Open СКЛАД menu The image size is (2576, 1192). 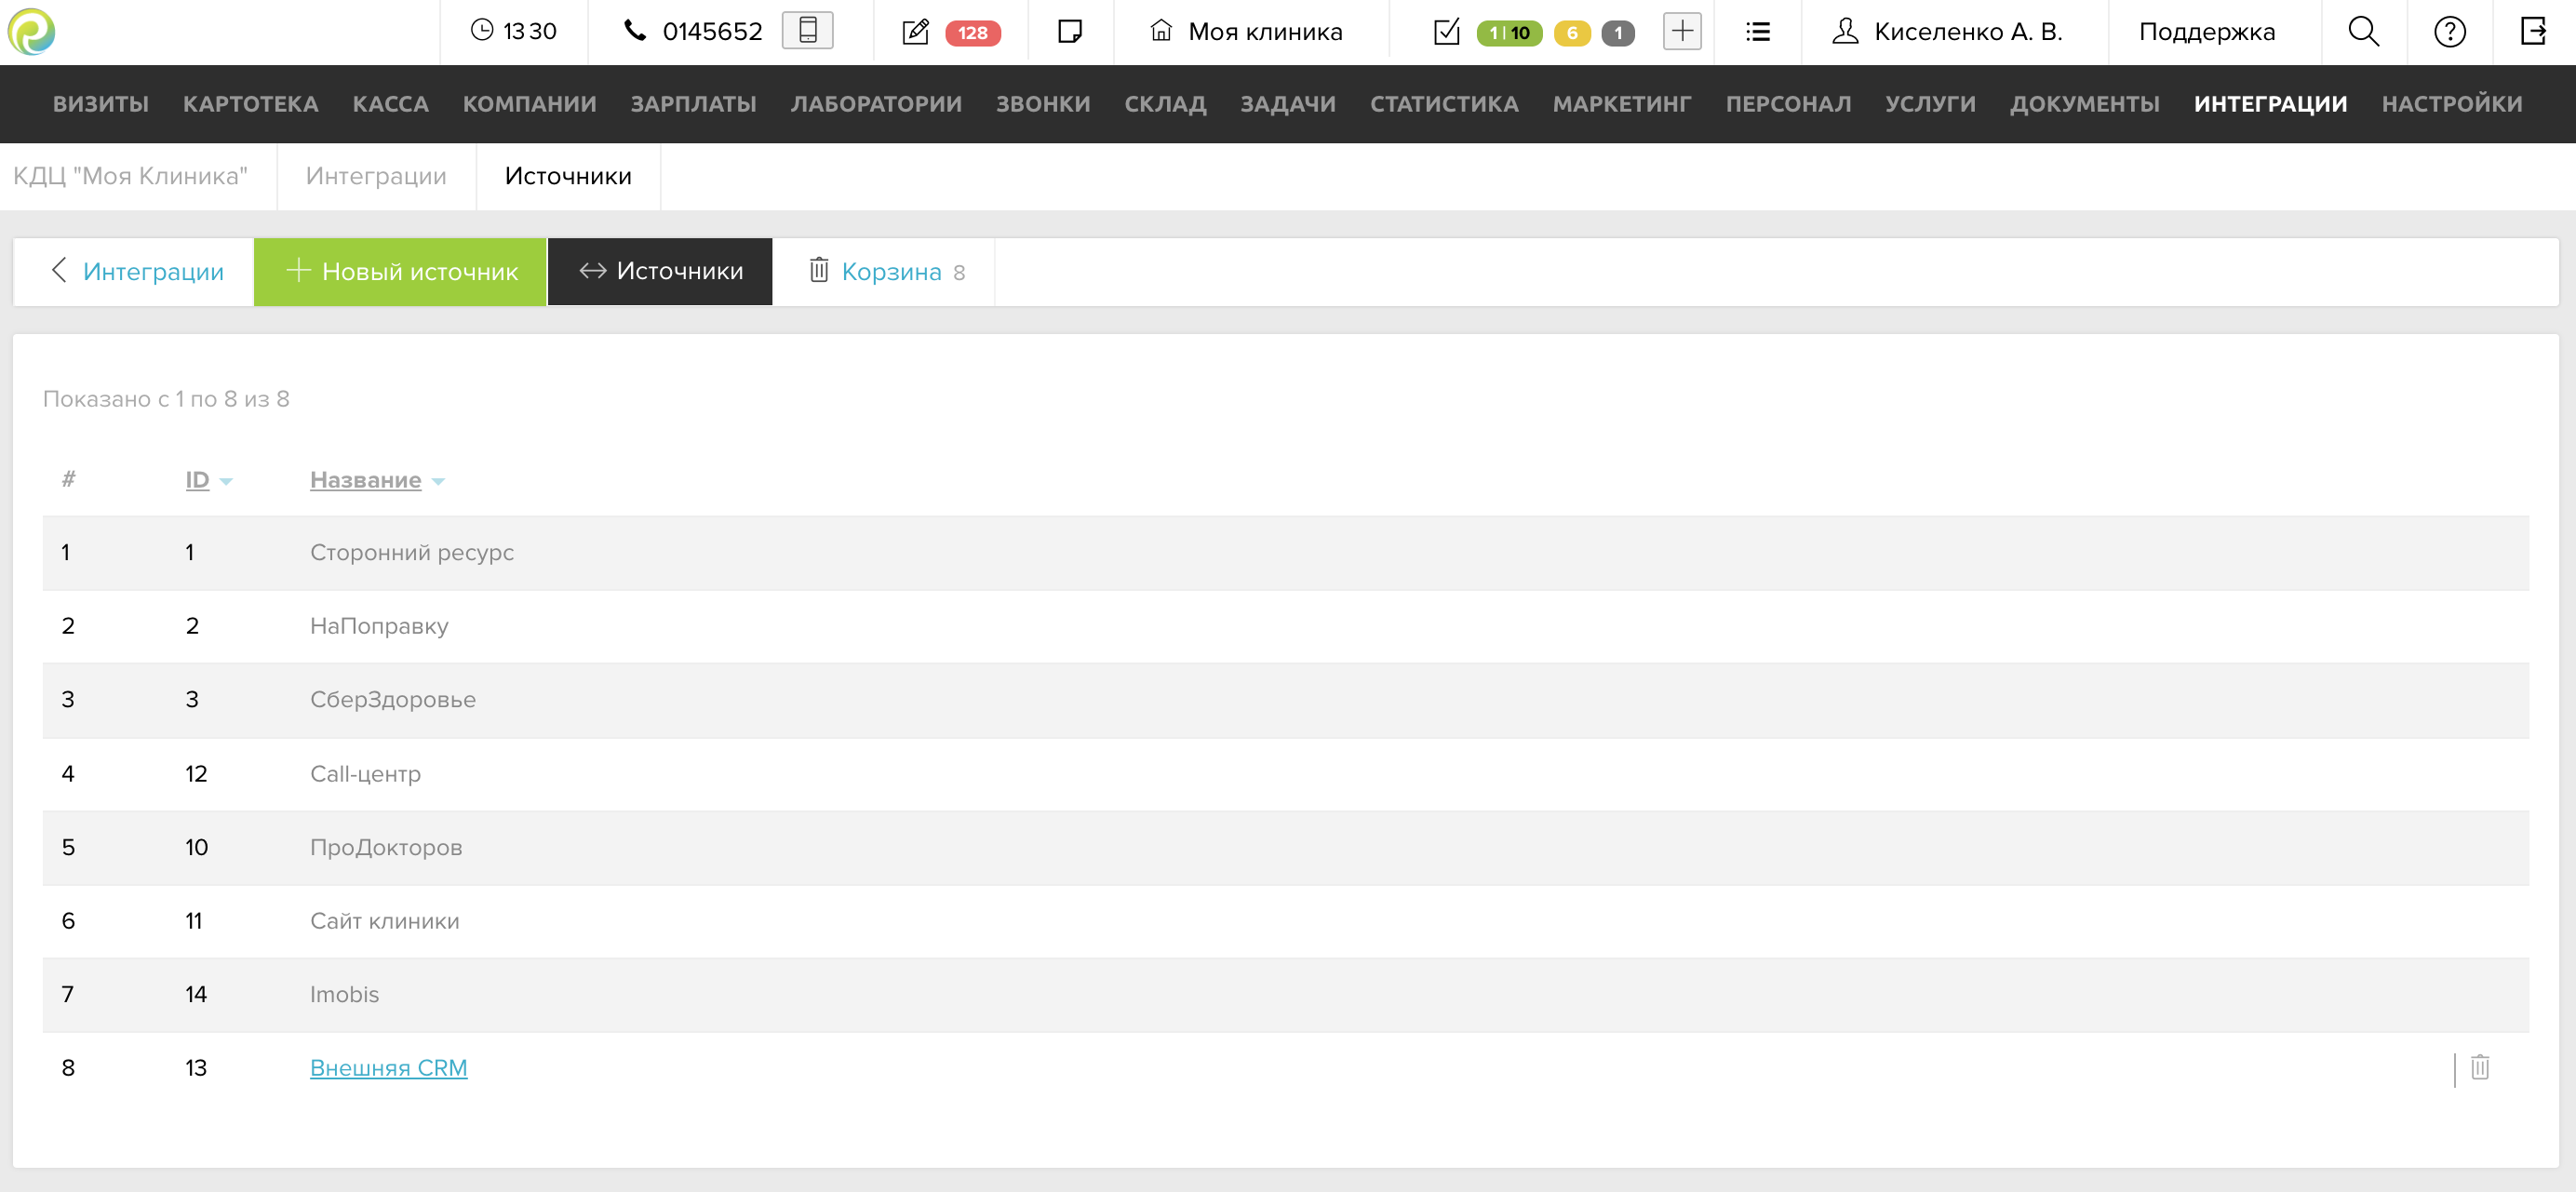coord(1165,104)
